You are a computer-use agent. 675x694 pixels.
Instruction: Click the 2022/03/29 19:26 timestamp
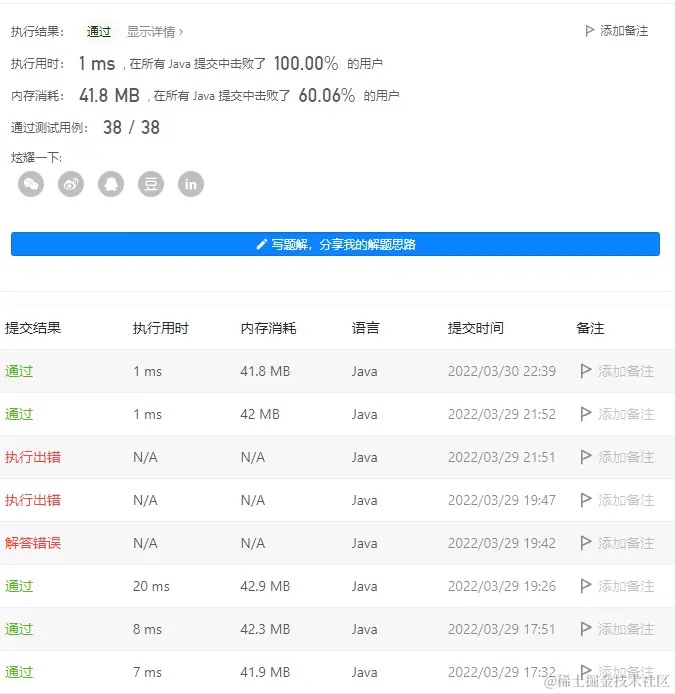(502, 586)
